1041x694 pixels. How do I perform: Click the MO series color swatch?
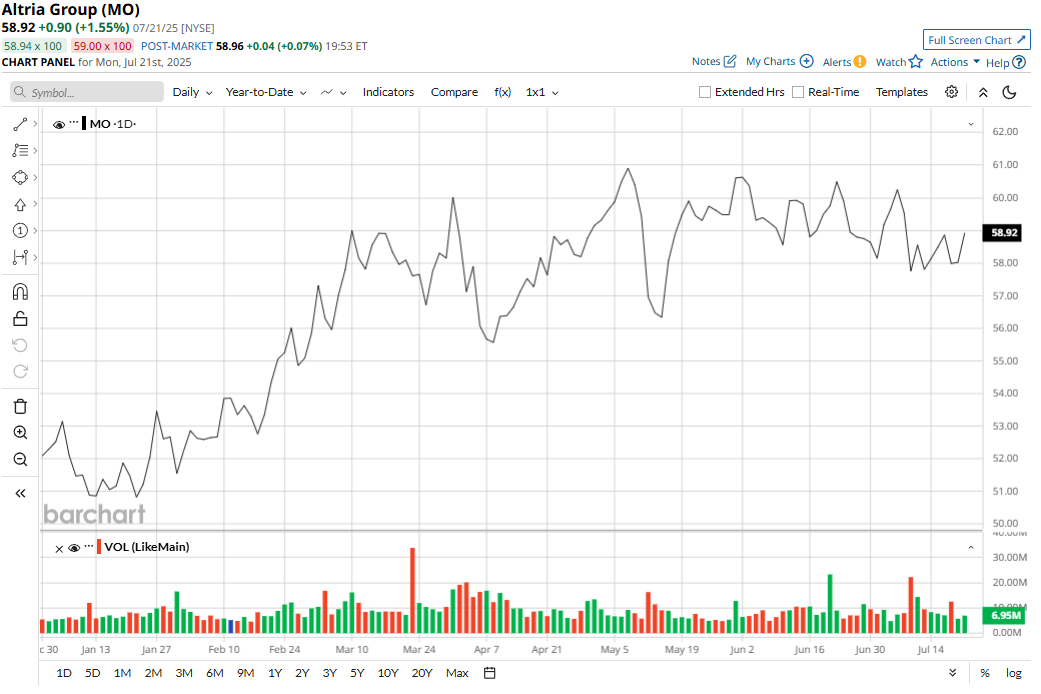click(x=84, y=124)
